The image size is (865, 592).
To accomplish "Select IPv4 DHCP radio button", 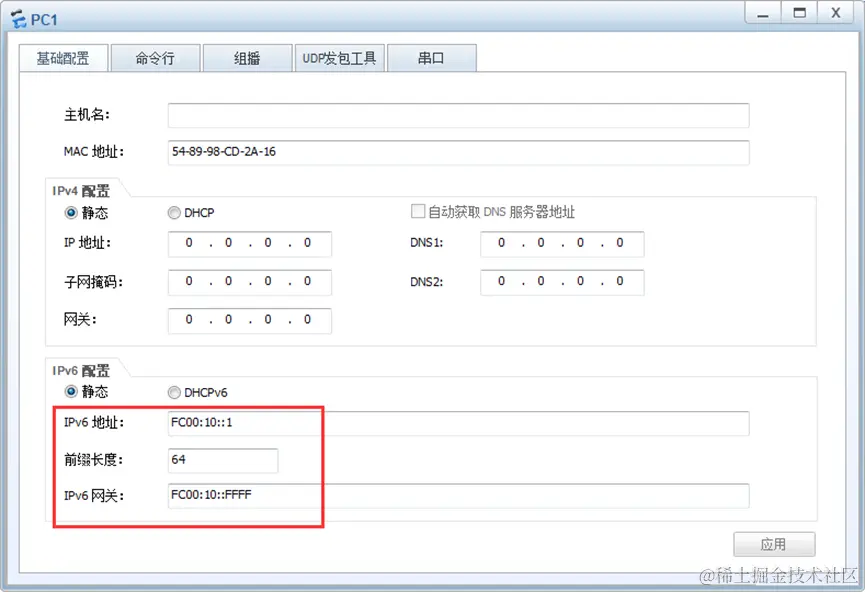I will [174, 212].
